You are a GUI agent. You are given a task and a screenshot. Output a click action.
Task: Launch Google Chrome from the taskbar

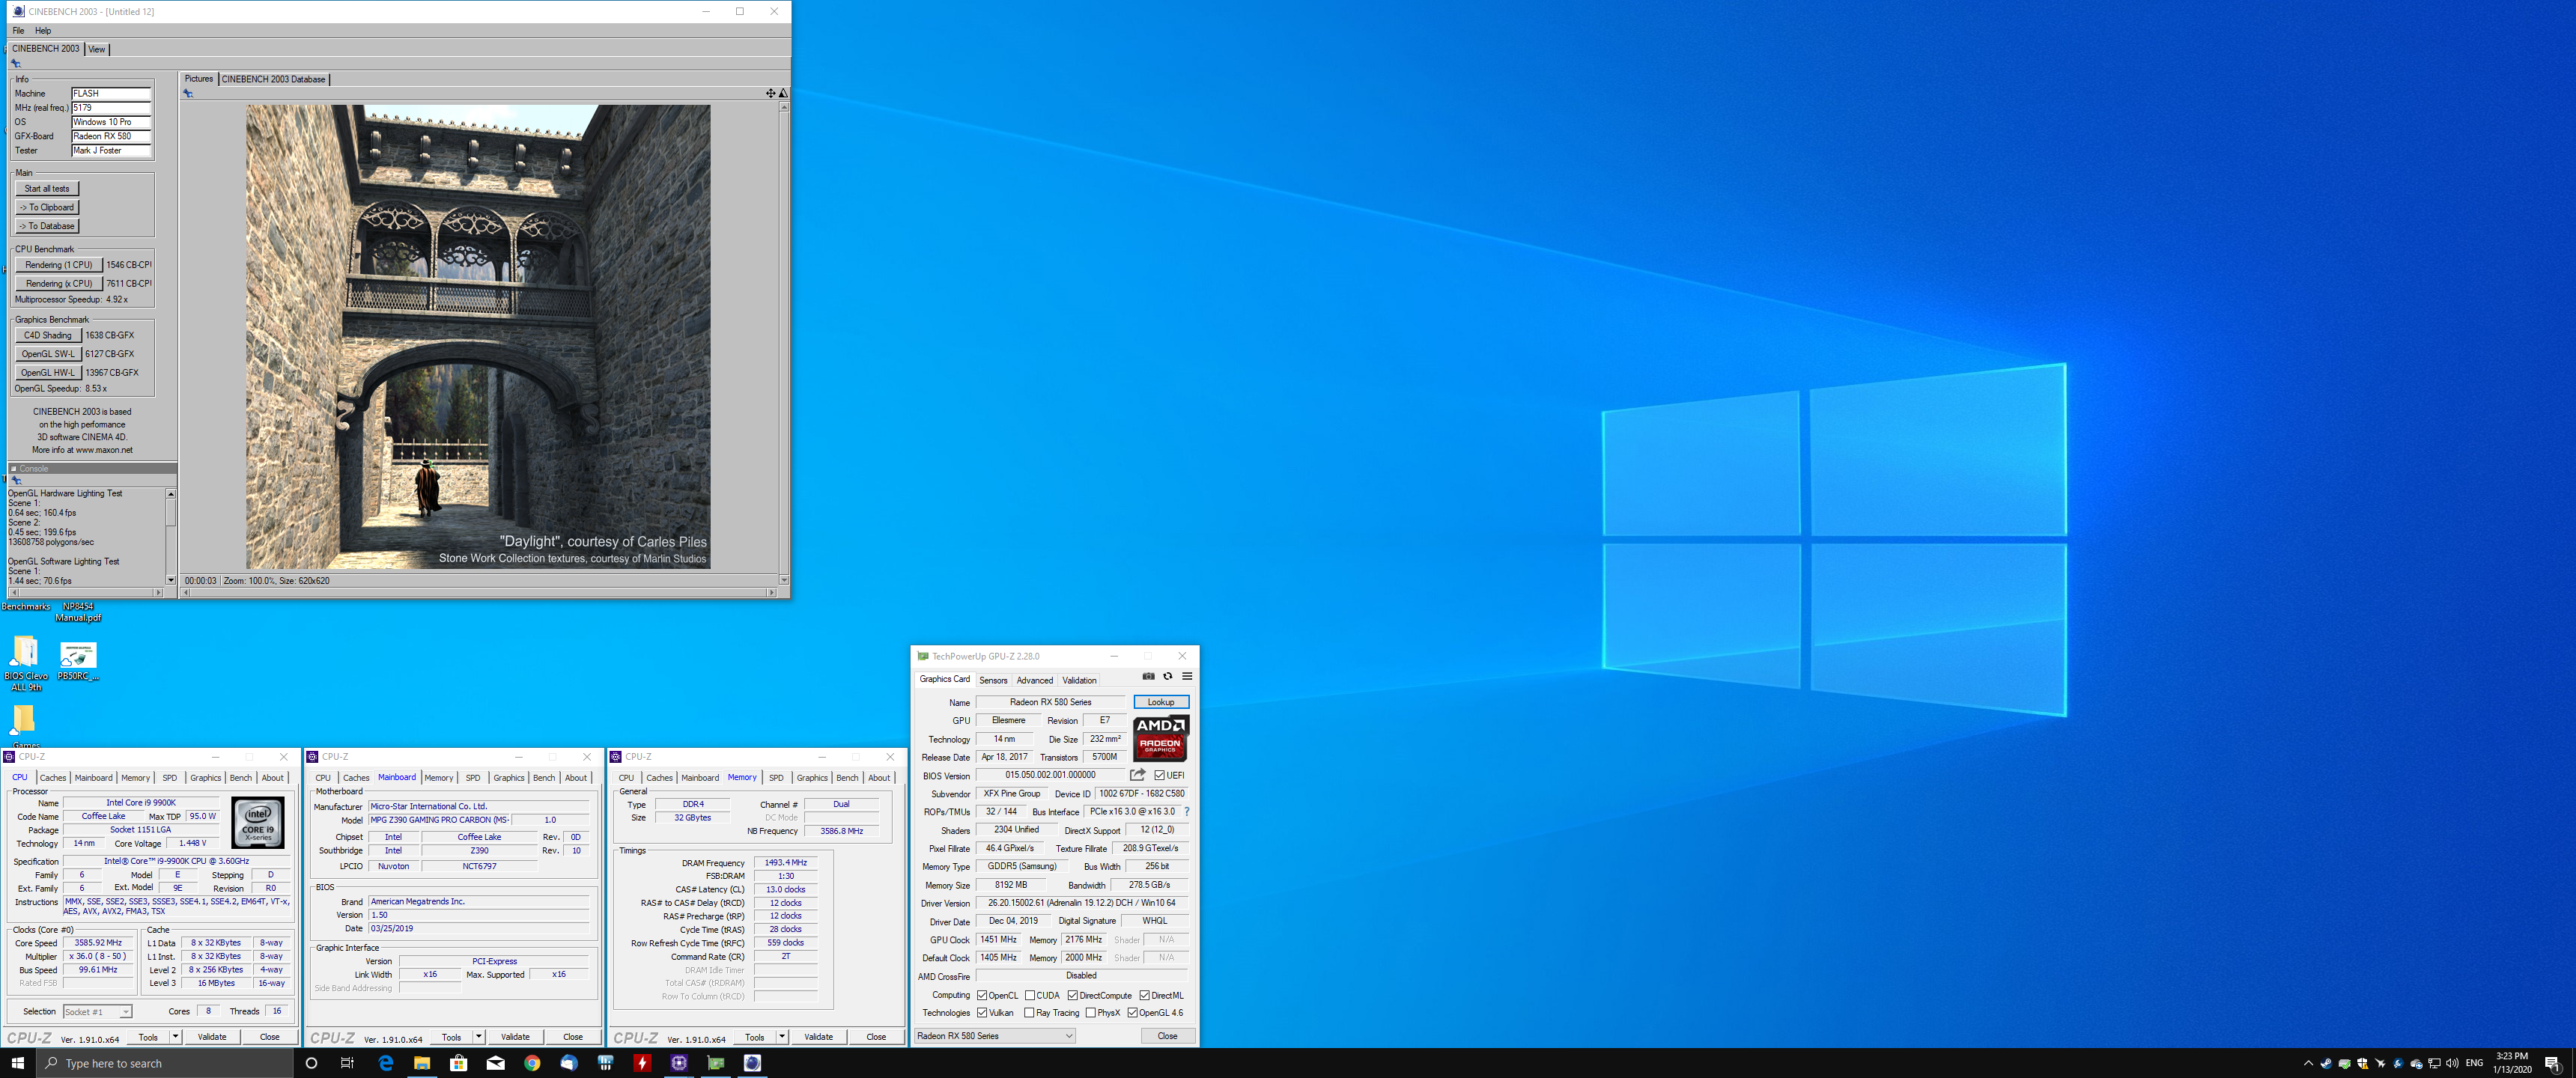click(532, 1063)
